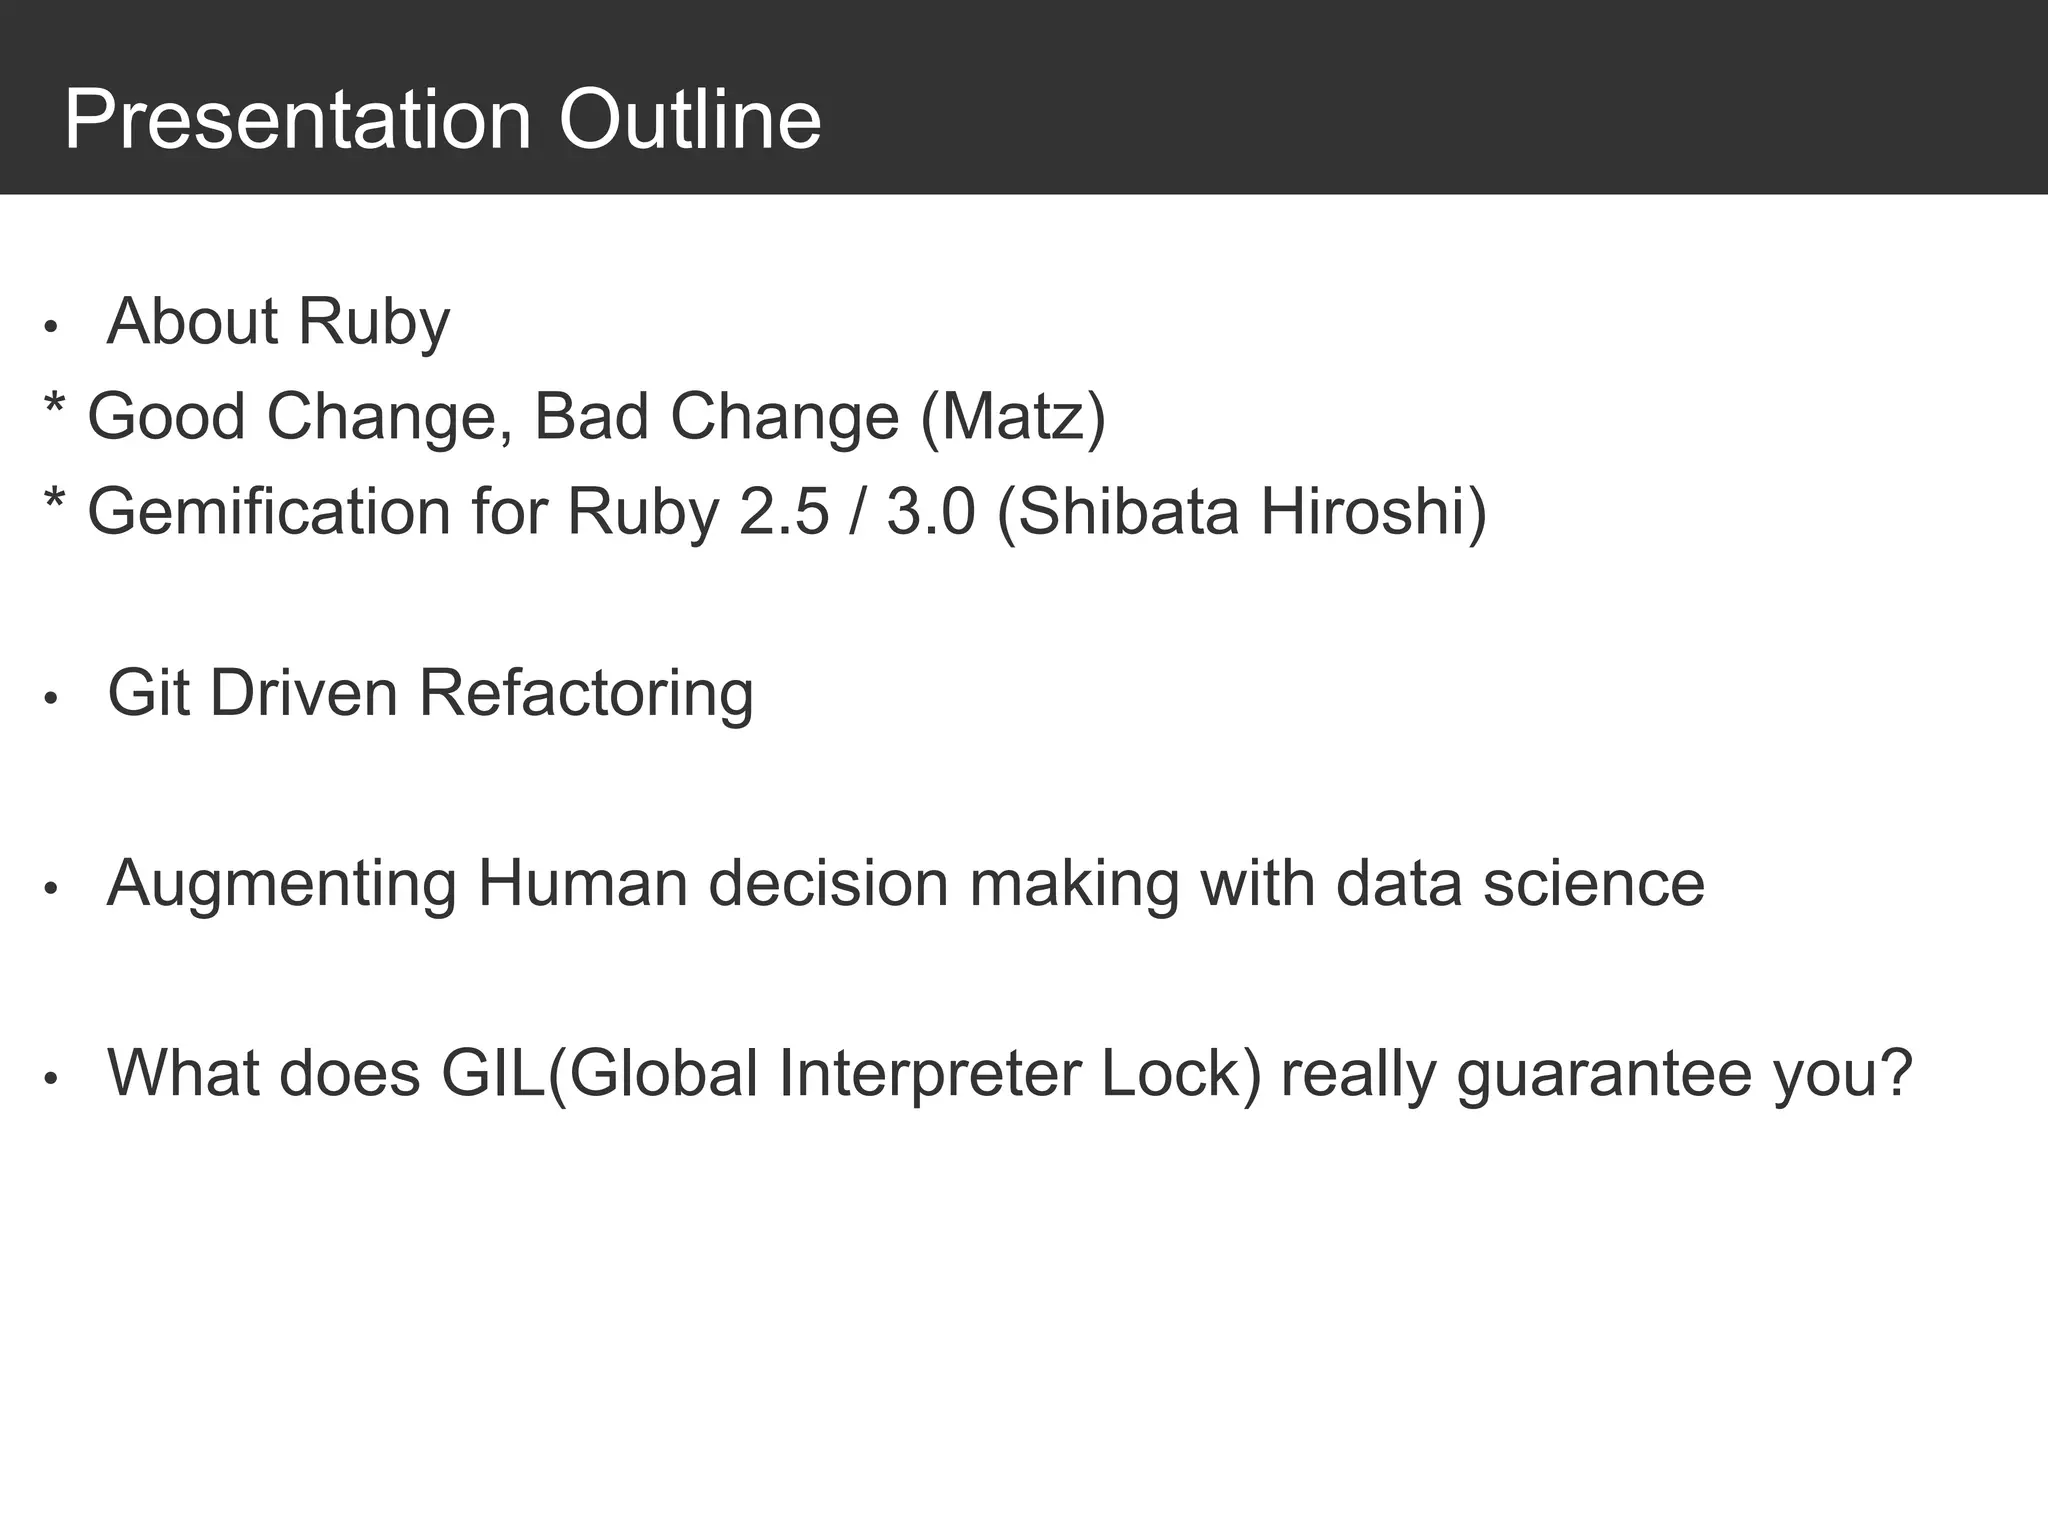Select Augmenting Human decision making line
Screen dimensions: 2048x1536
(905, 884)
